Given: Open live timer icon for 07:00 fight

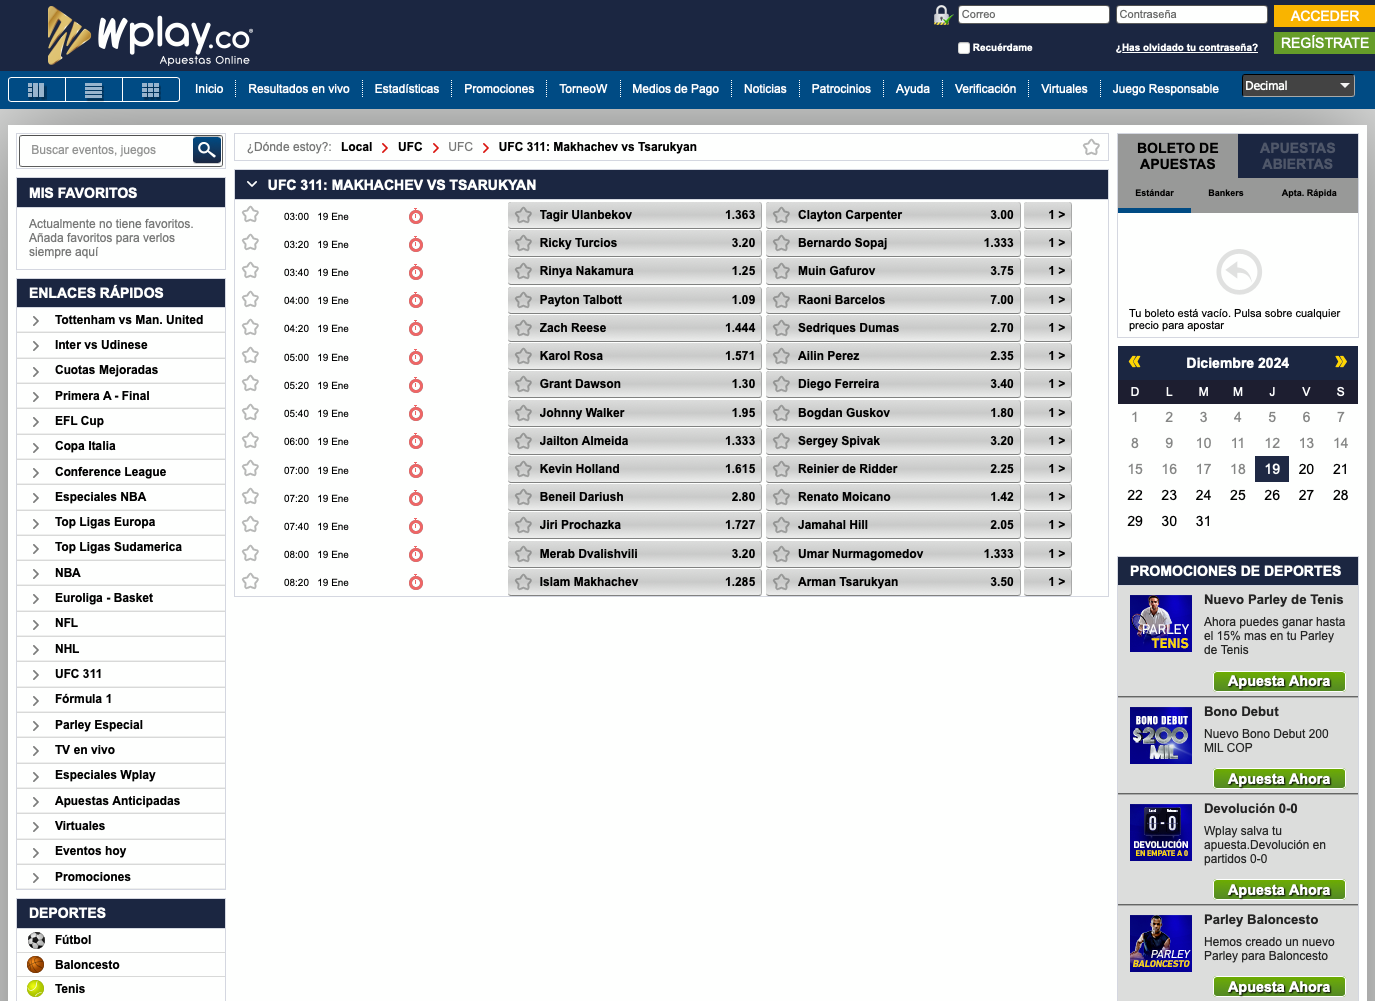Looking at the screenshot, I should [x=416, y=471].
